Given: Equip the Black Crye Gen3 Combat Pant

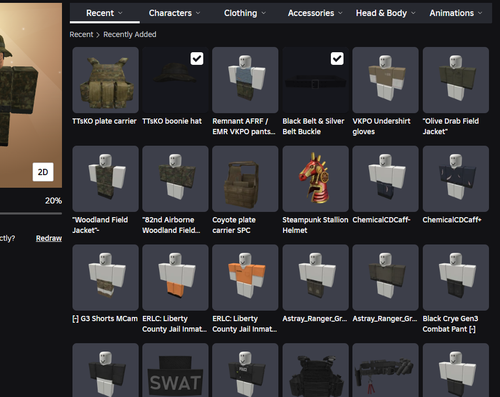Looking at the screenshot, I should [456, 277].
